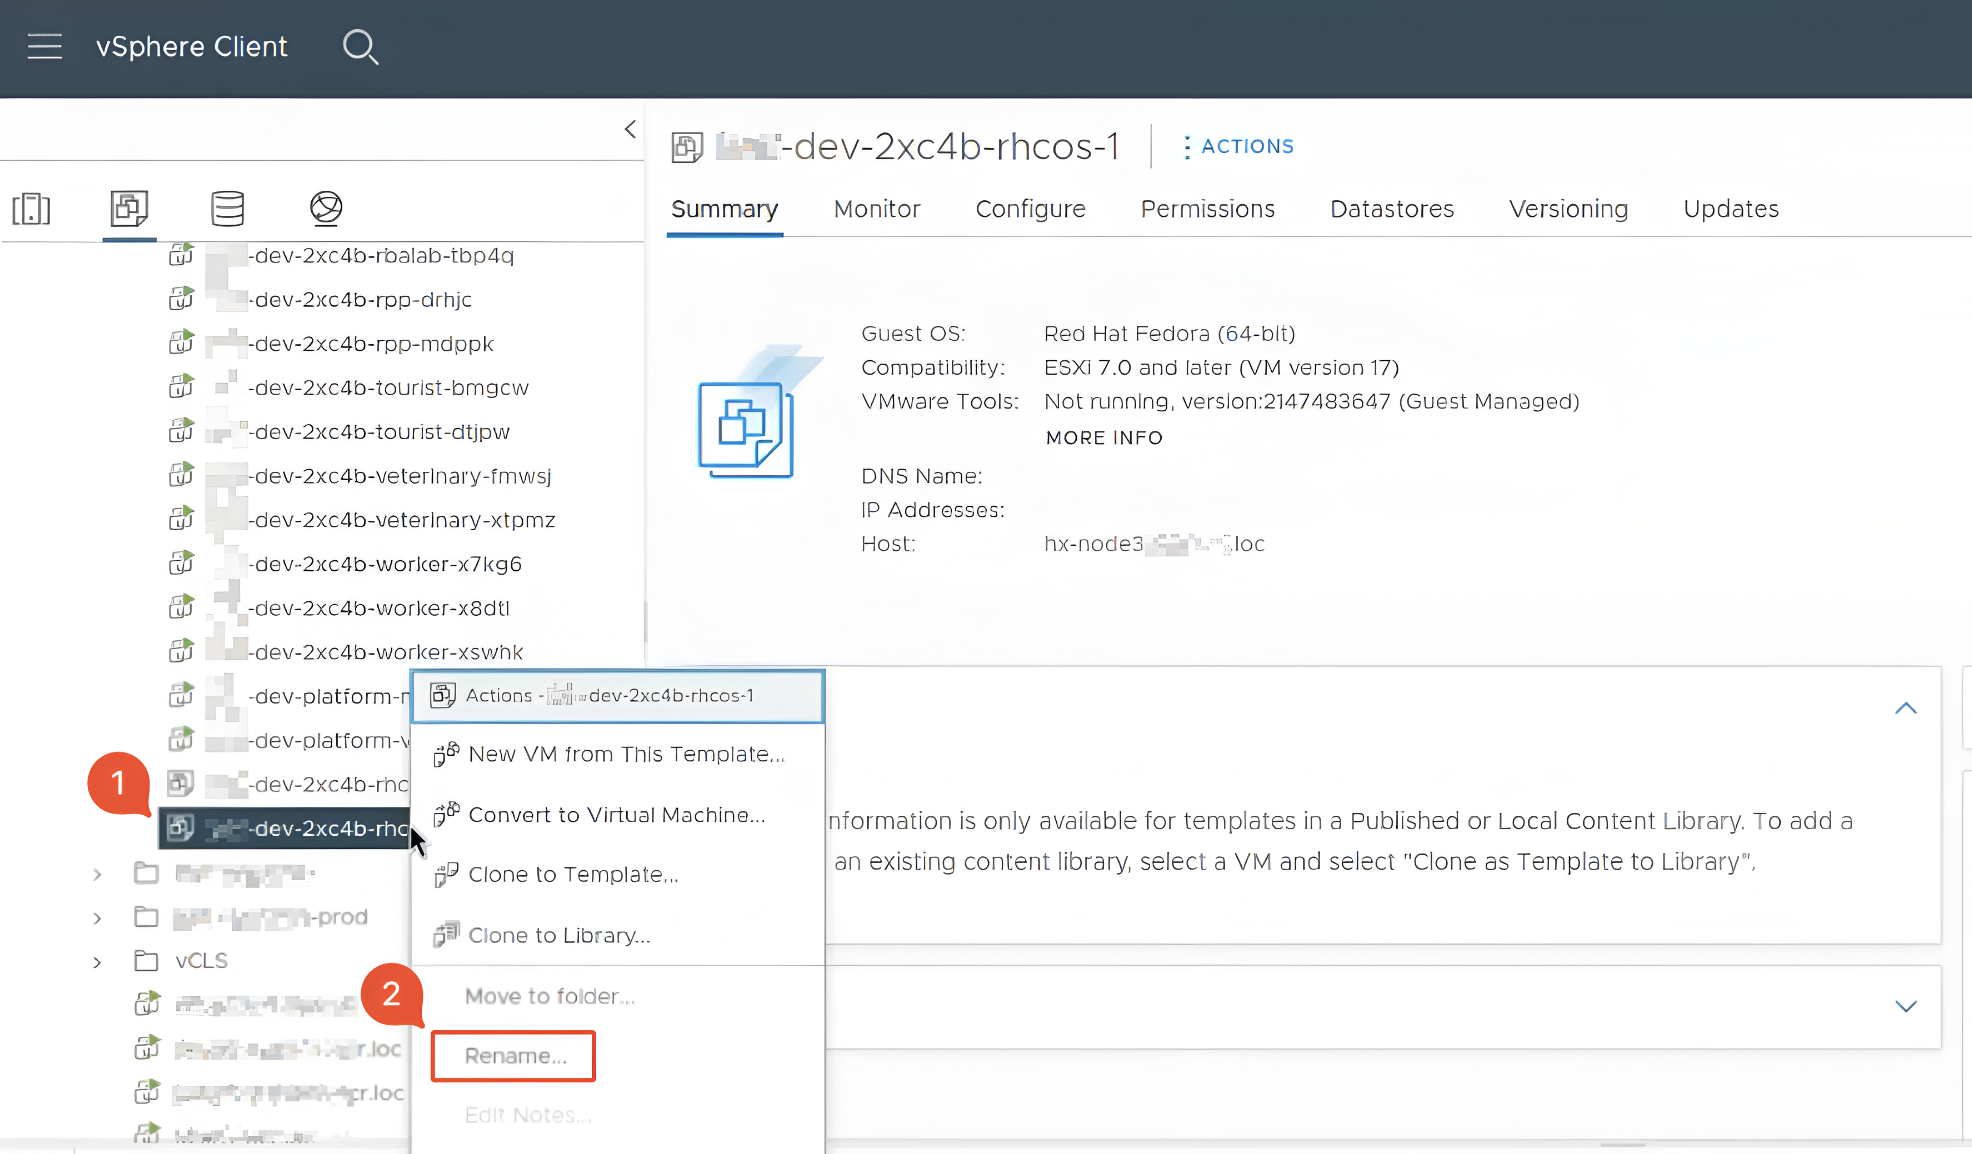This screenshot has height=1154, width=1972.
Task: Choose Rename from the context menu
Action: point(514,1056)
